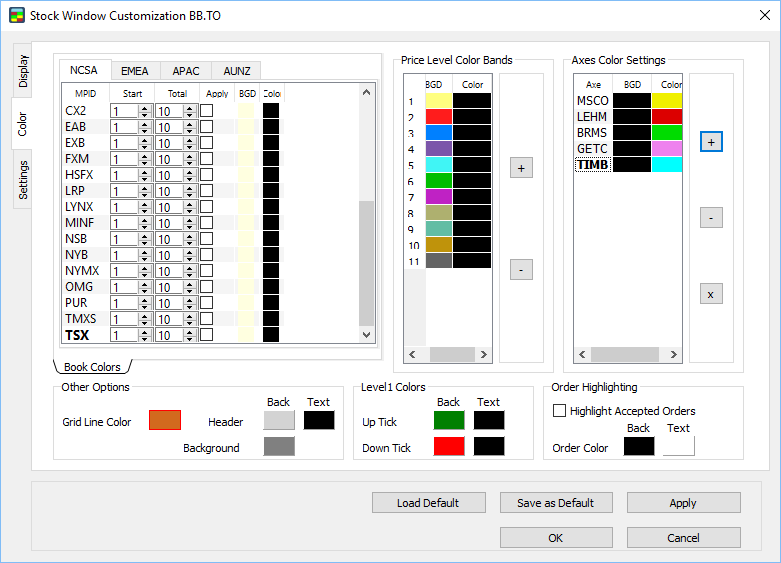Image resolution: width=781 pixels, height=563 pixels.
Task: Increment Total spinner for the OMG row
Action: tap(190, 284)
